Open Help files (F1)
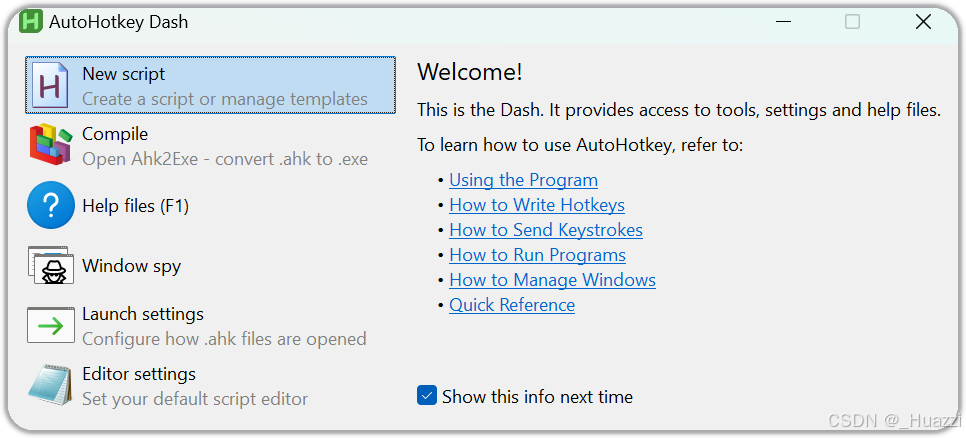The image size is (966, 438). (211, 205)
